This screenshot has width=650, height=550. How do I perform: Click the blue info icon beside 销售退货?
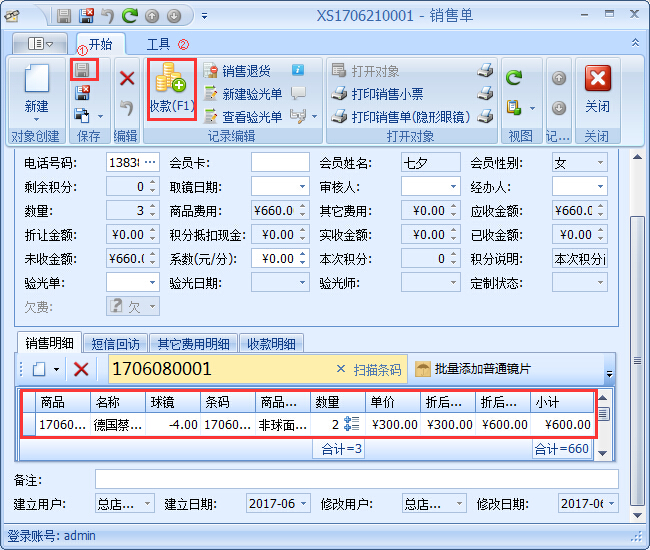click(298, 70)
